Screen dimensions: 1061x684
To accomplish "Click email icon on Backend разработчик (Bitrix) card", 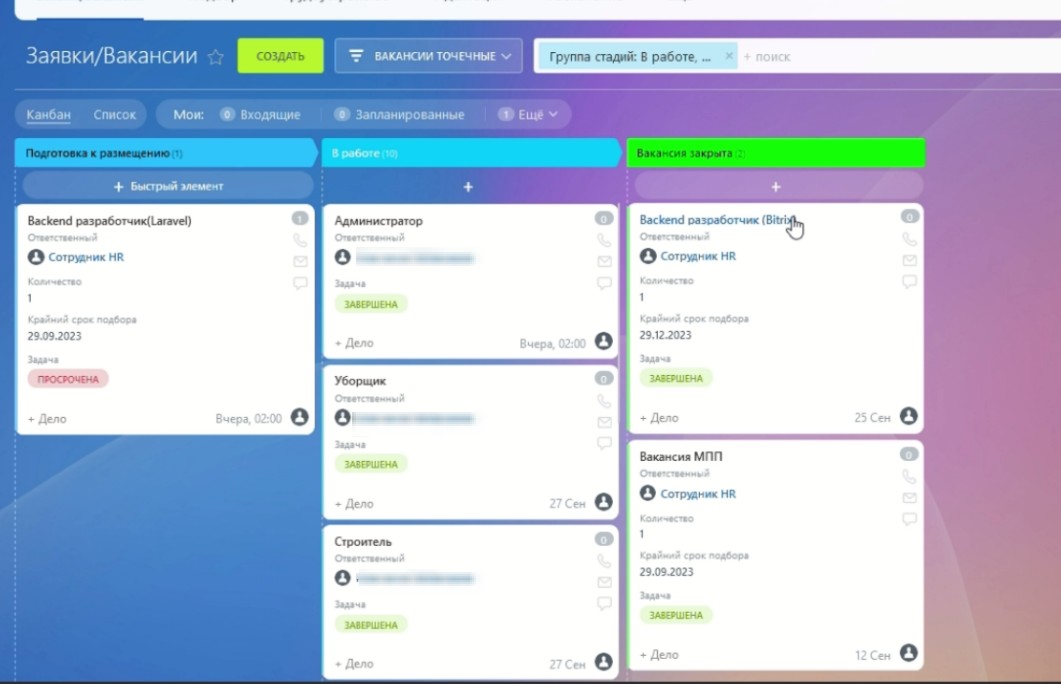I will point(908,261).
